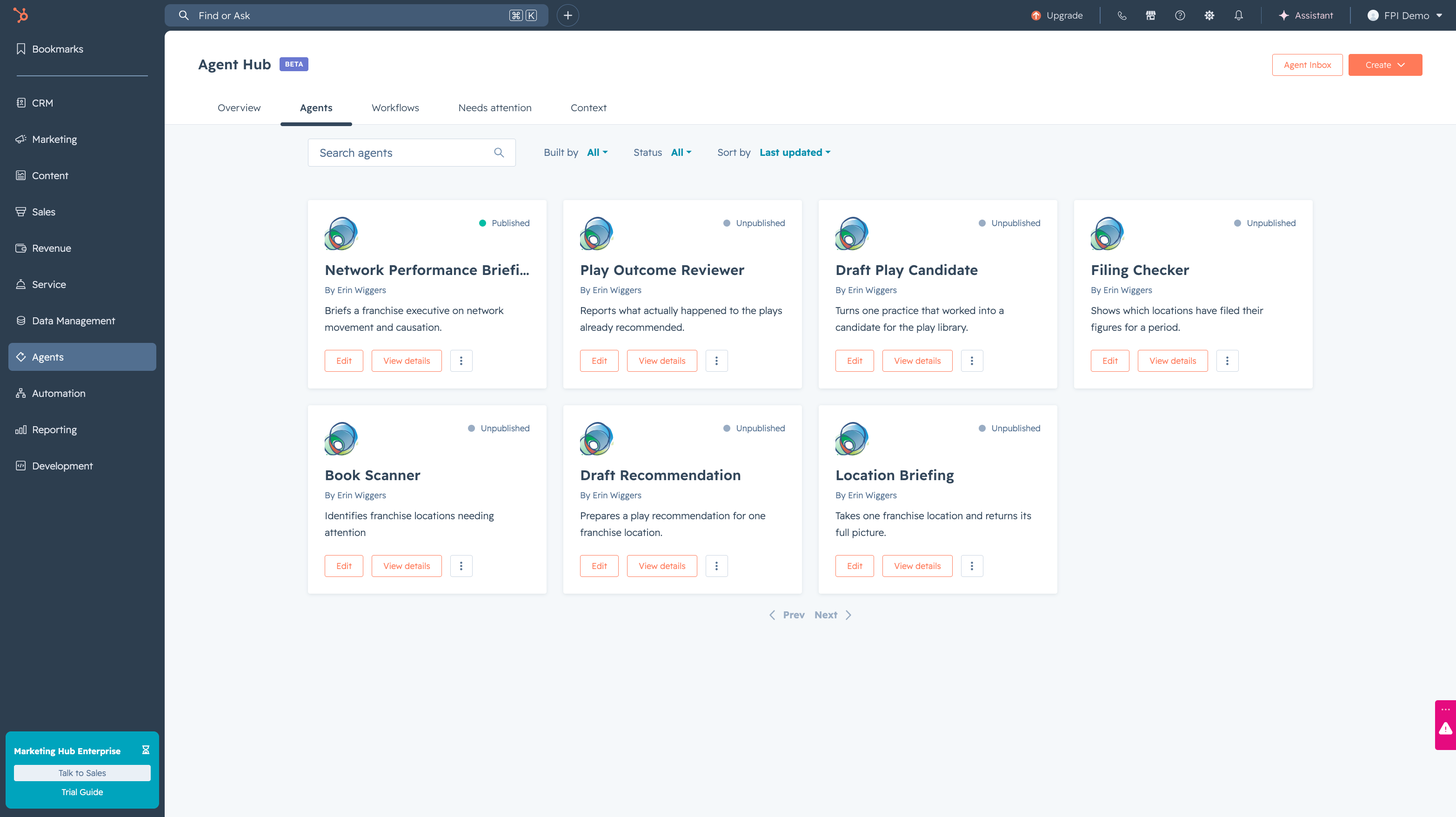Click the pink warning alert icon

click(1446, 729)
